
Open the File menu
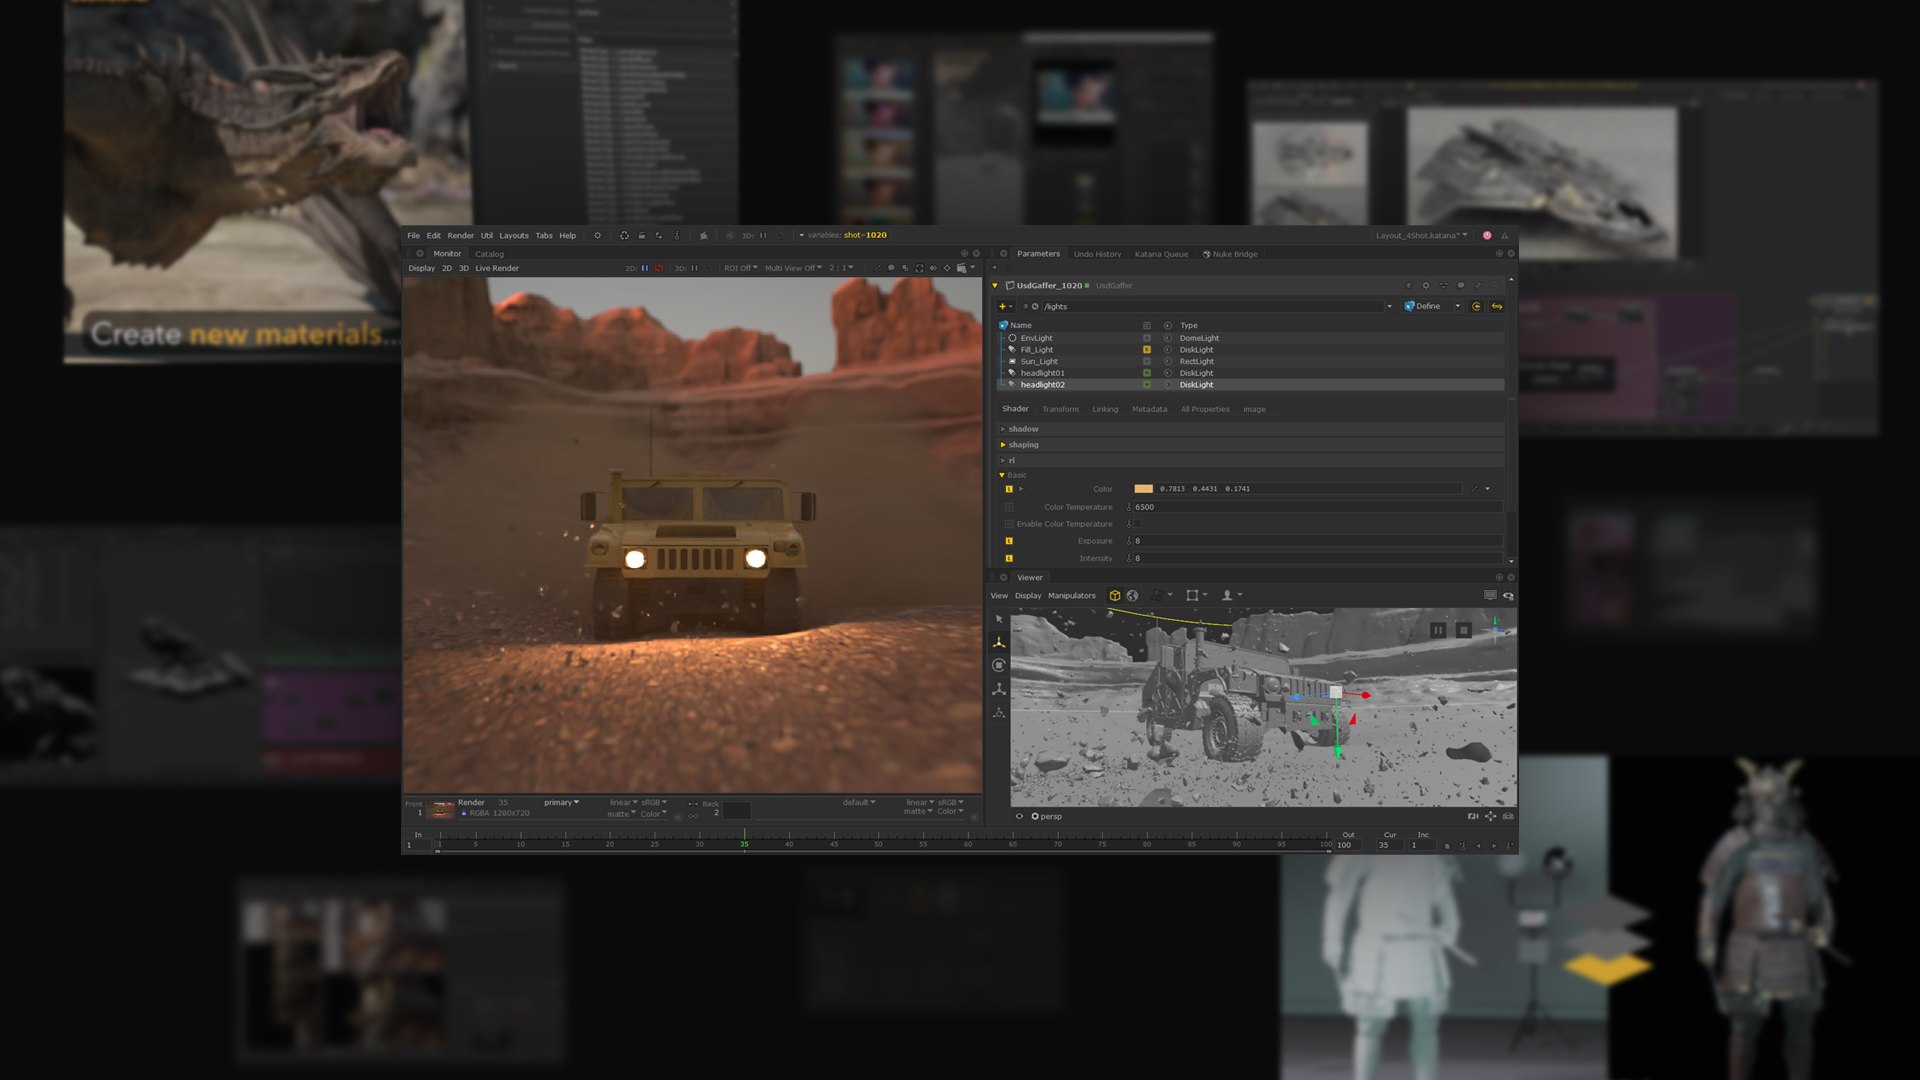click(x=413, y=236)
